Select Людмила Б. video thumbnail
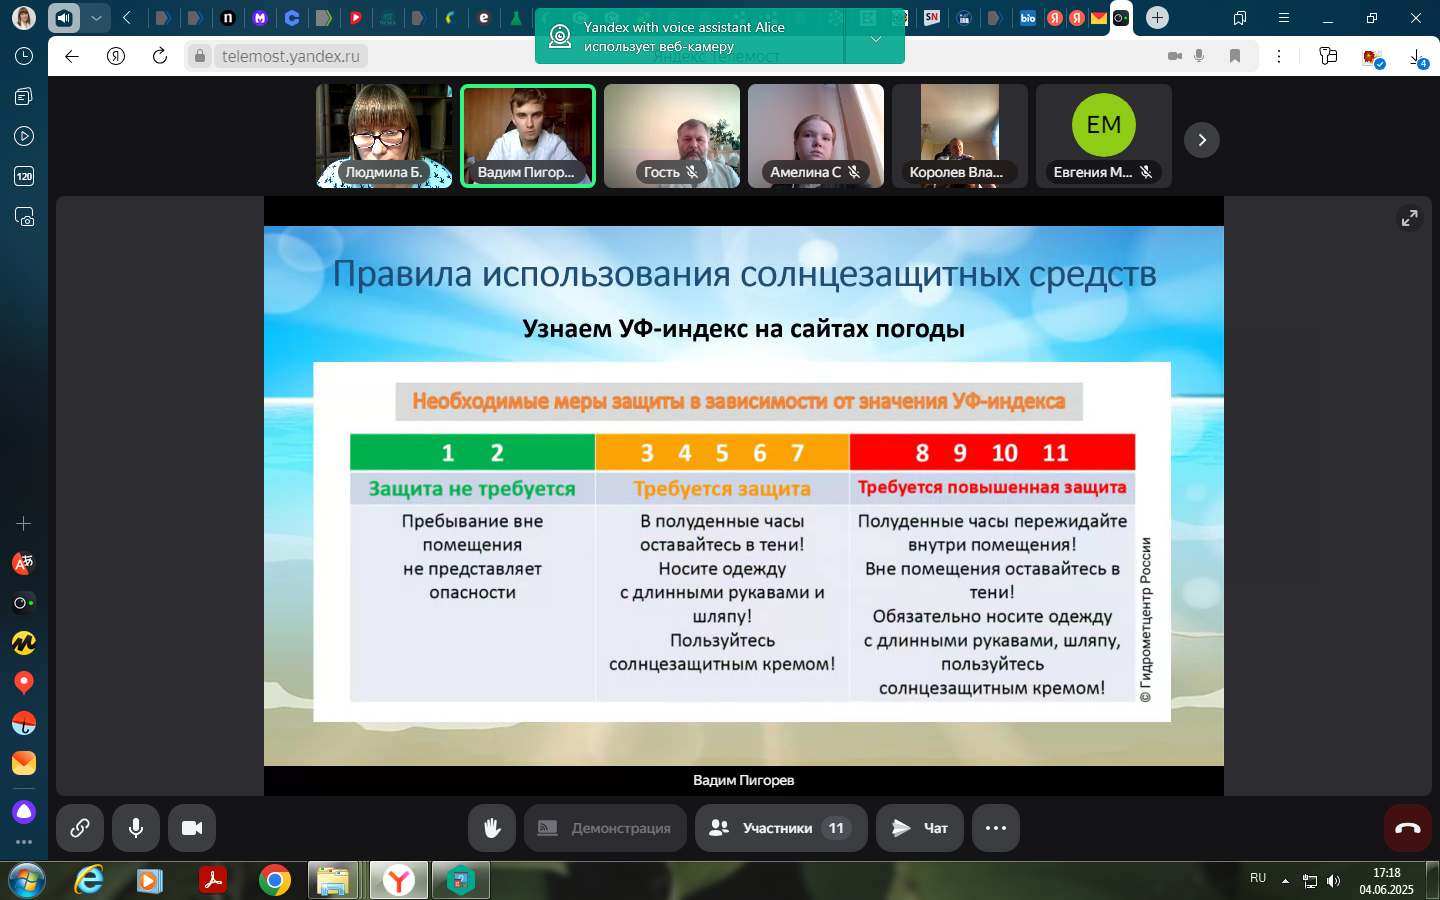 384,136
